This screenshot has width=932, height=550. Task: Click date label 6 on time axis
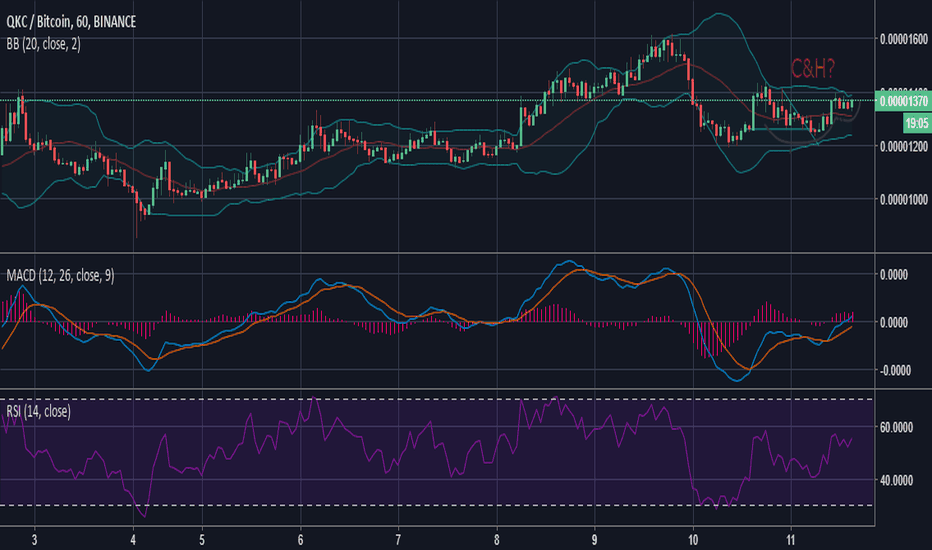tap(300, 540)
